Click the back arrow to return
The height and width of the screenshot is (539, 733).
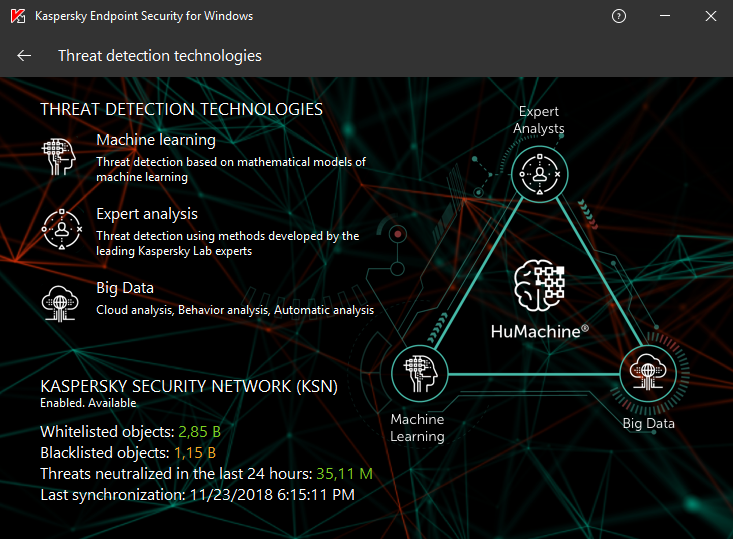click(25, 56)
